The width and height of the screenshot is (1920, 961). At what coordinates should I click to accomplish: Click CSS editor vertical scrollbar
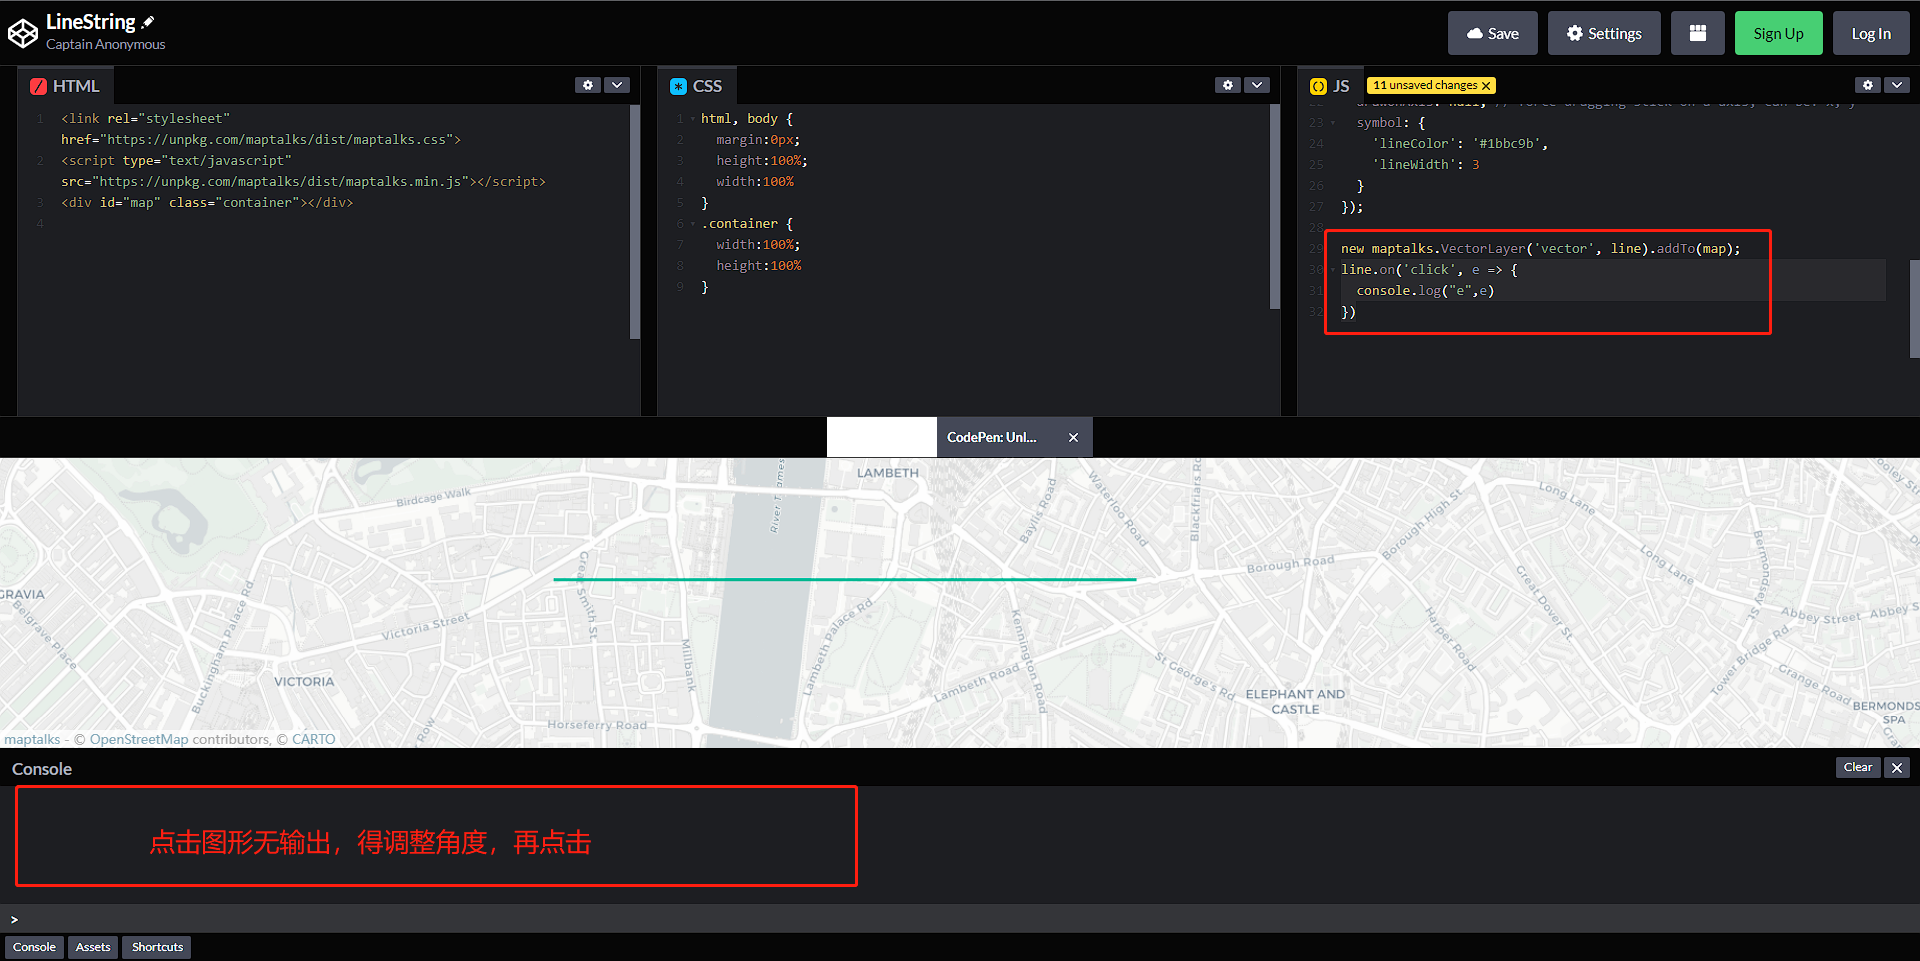(1275, 207)
